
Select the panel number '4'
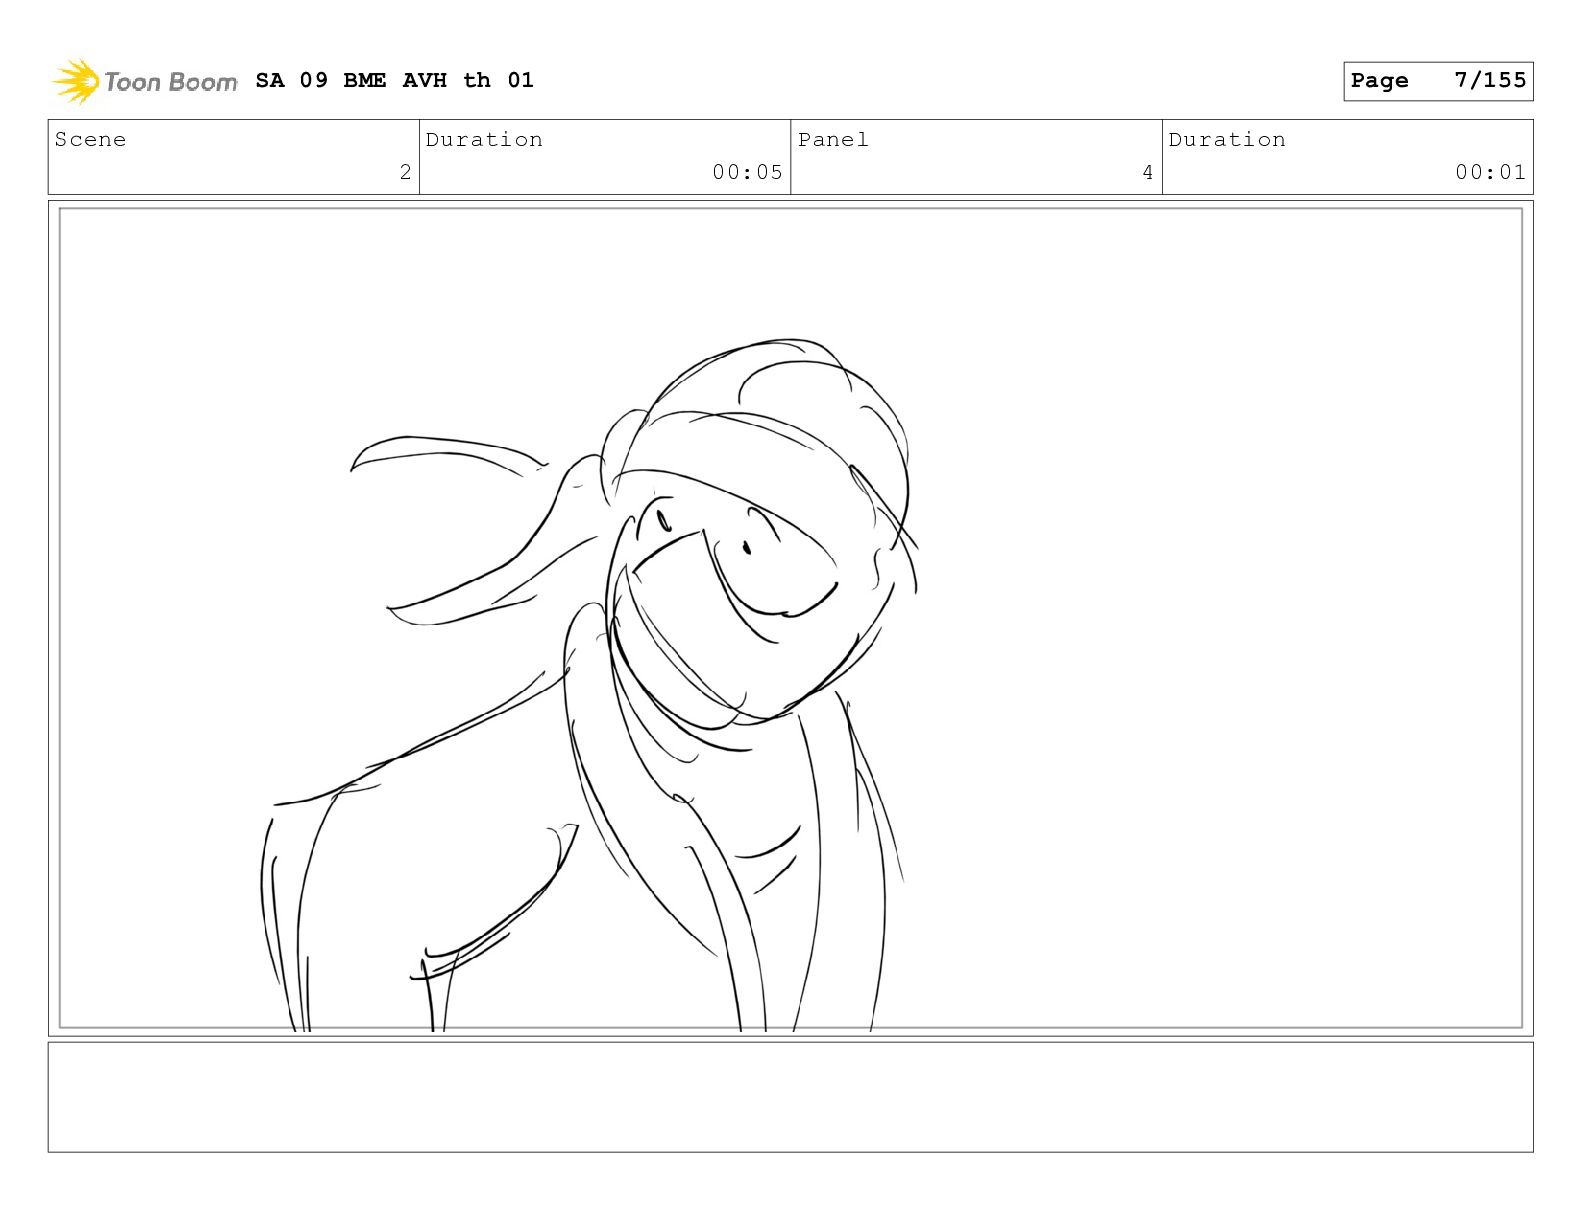(x=1148, y=172)
